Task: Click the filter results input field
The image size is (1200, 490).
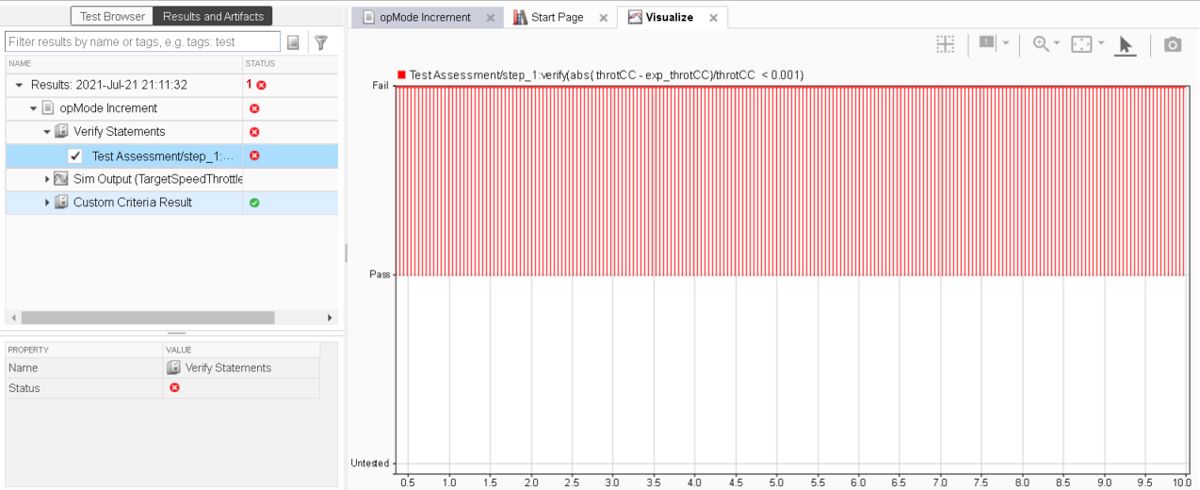Action: point(142,42)
